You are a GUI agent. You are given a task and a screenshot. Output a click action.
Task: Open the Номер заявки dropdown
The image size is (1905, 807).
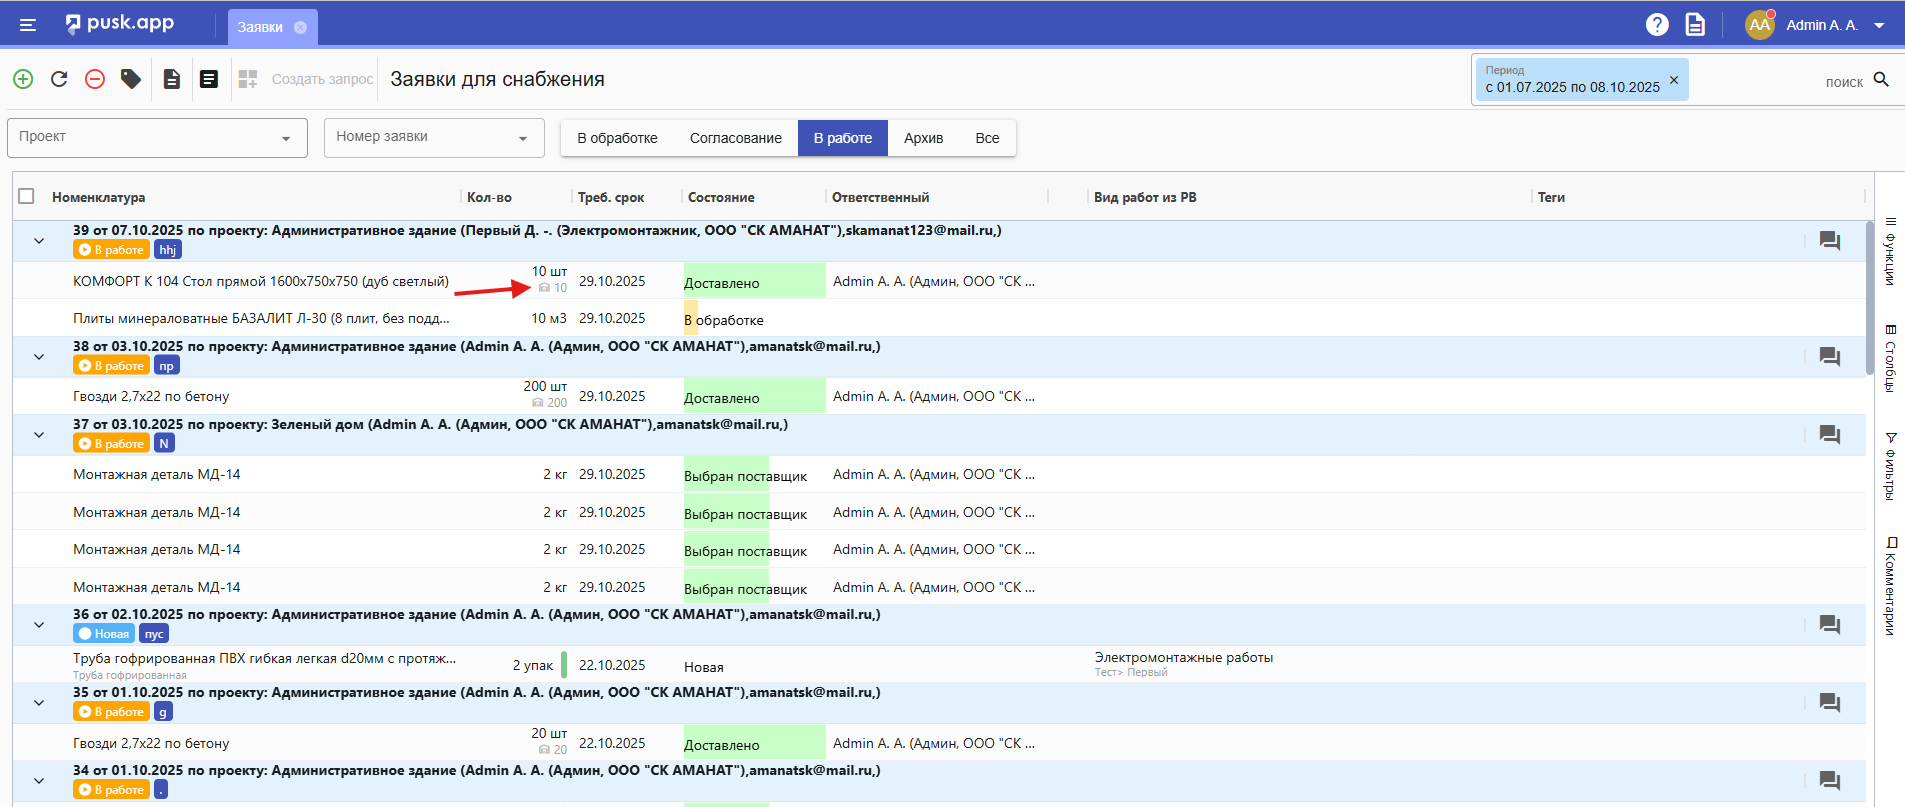pyautogui.click(x=433, y=138)
